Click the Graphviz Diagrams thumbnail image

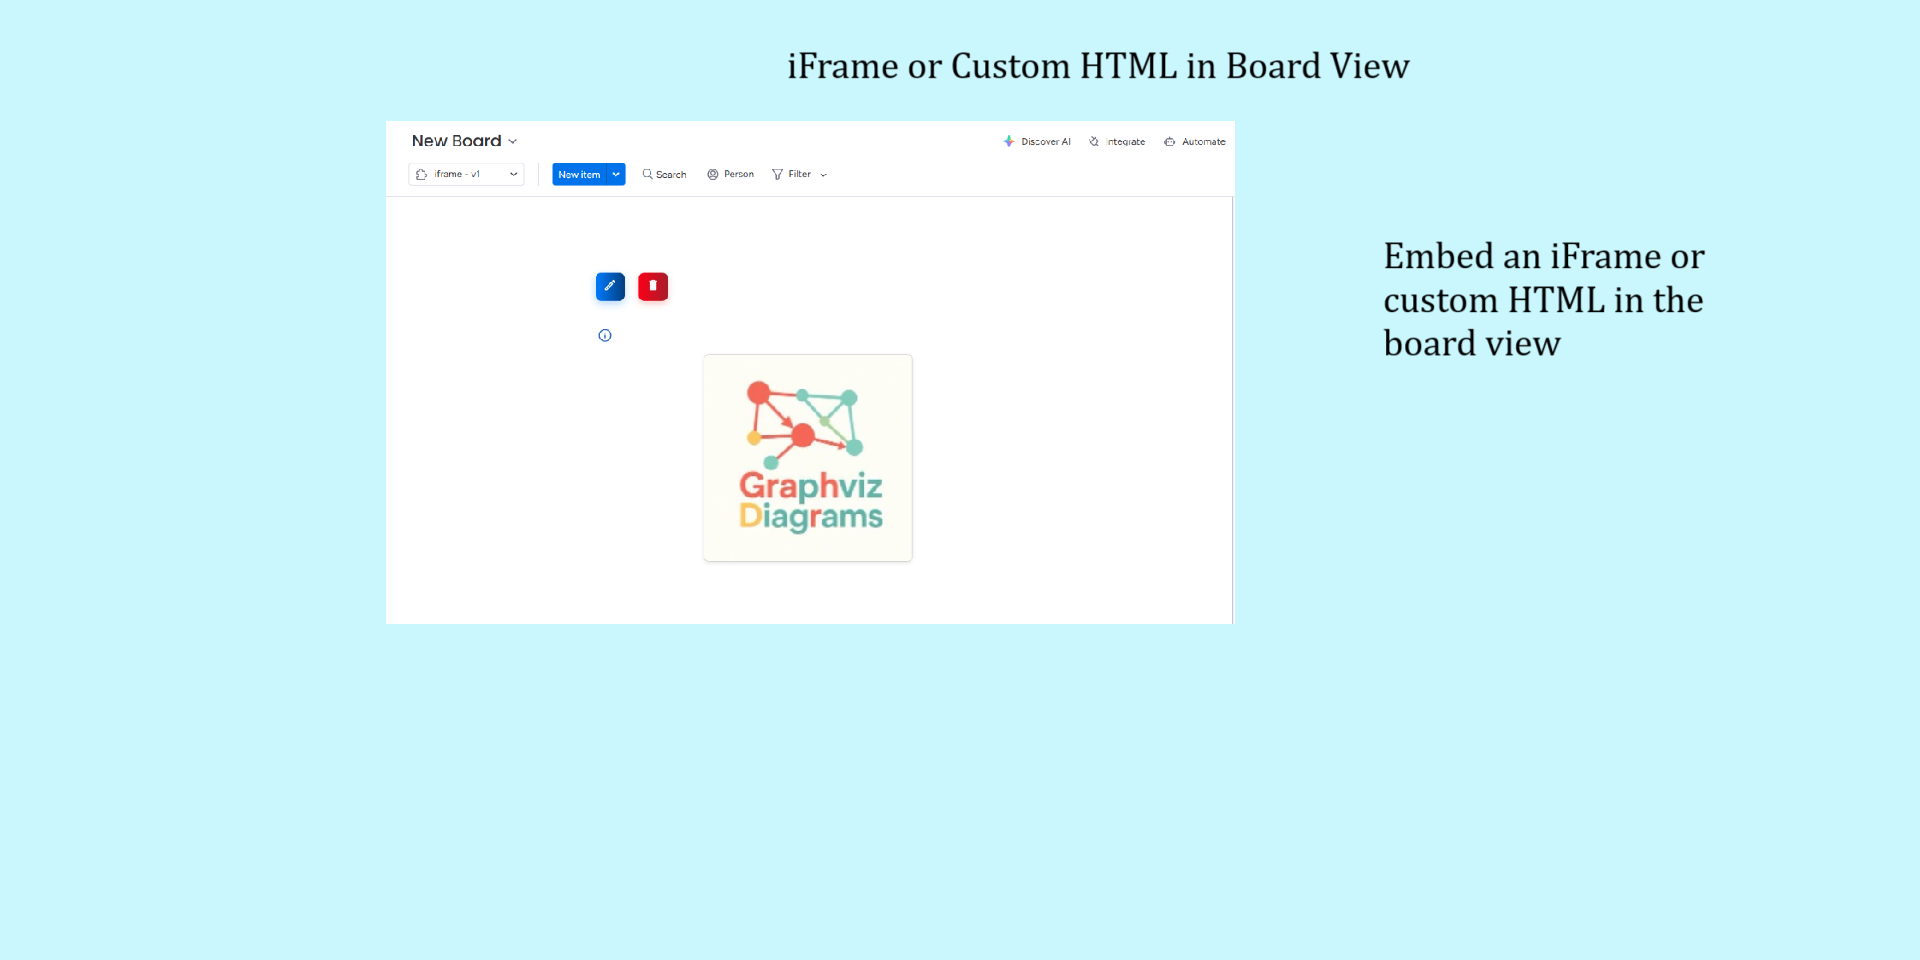tap(808, 458)
